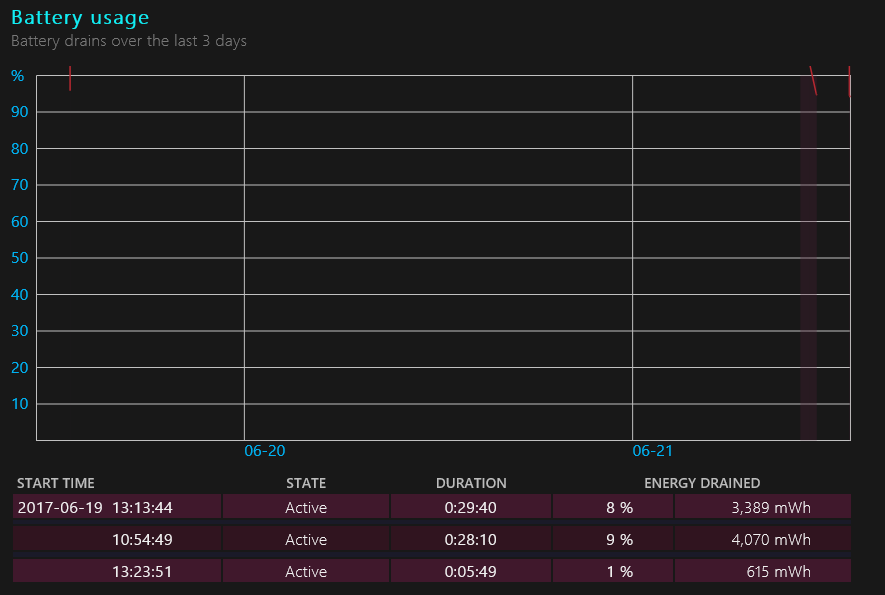Viewport: 885px width, 595px height.
Task: Click the 06-21 date label on the chart
Action: tap(653, 451)
